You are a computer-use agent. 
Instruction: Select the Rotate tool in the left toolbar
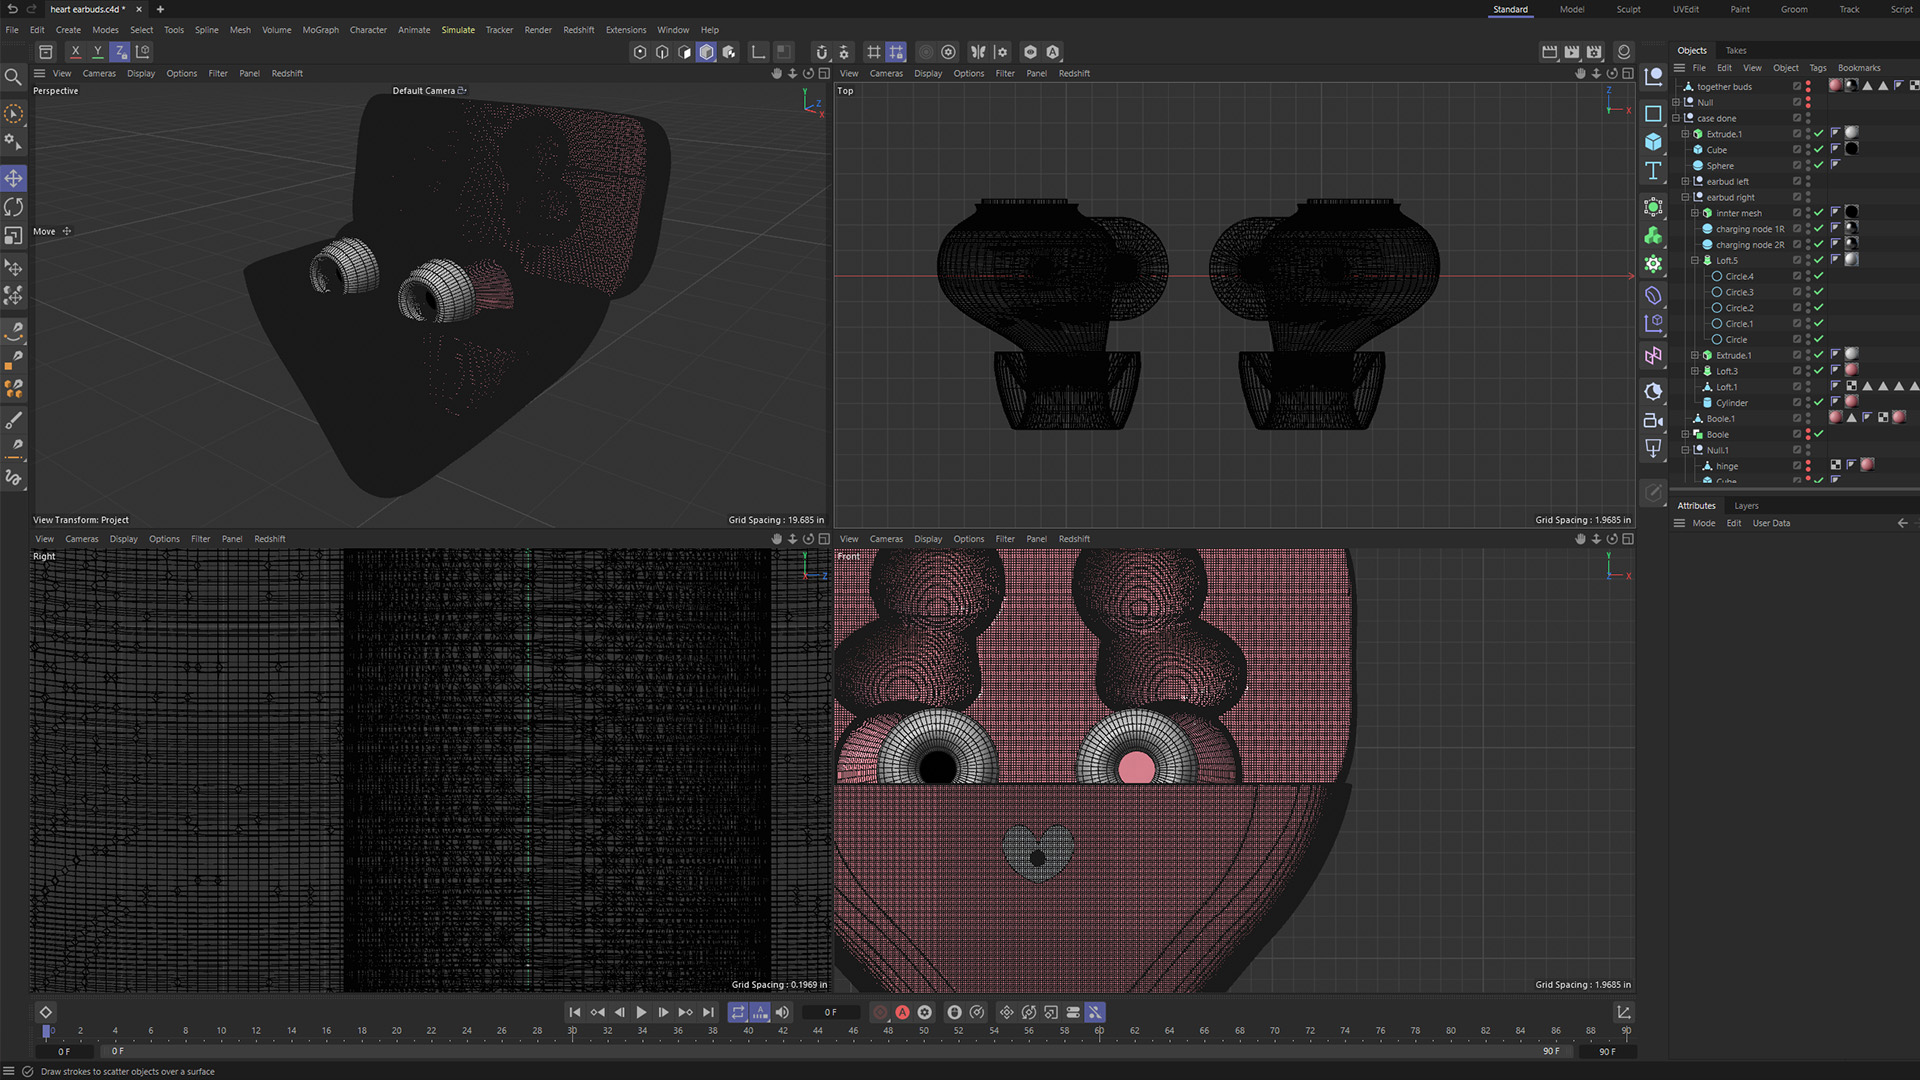point(14,207)
